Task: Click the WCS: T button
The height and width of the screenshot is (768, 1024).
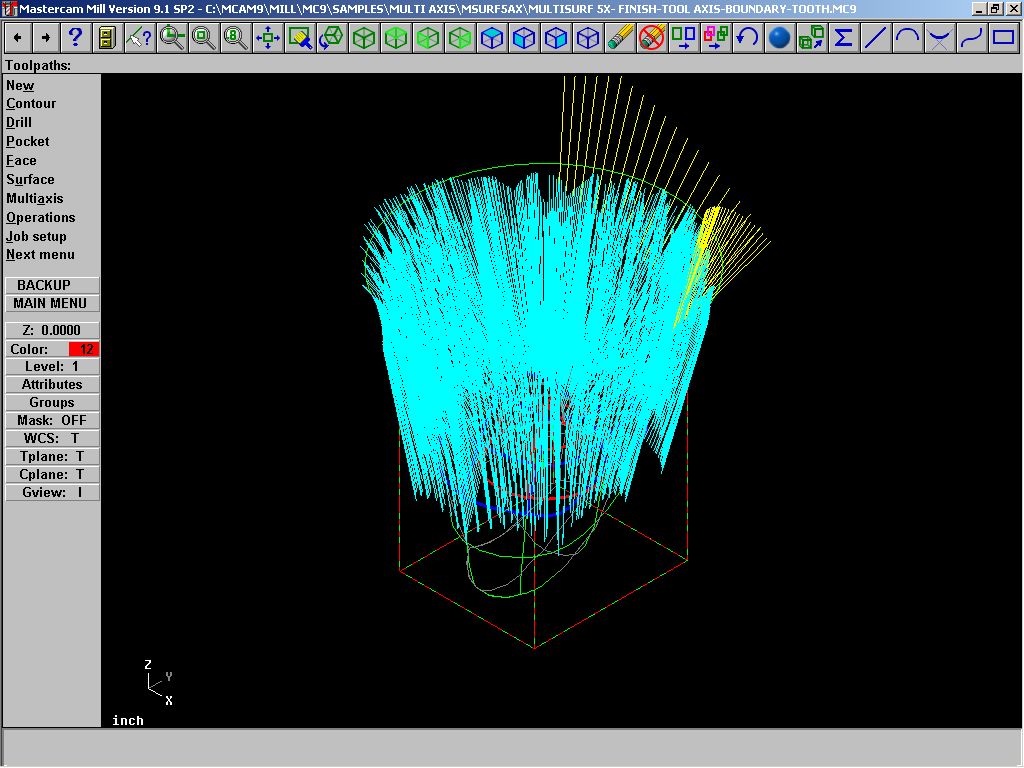Action: click(x=52, y=439)
